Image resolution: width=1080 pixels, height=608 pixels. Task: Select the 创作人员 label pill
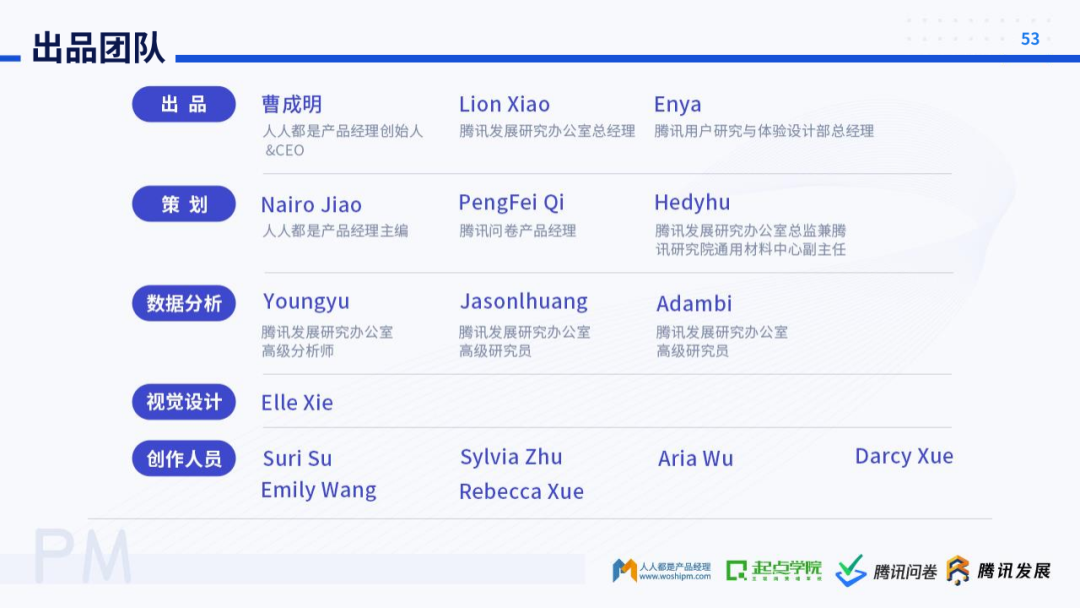pos(184,459)
